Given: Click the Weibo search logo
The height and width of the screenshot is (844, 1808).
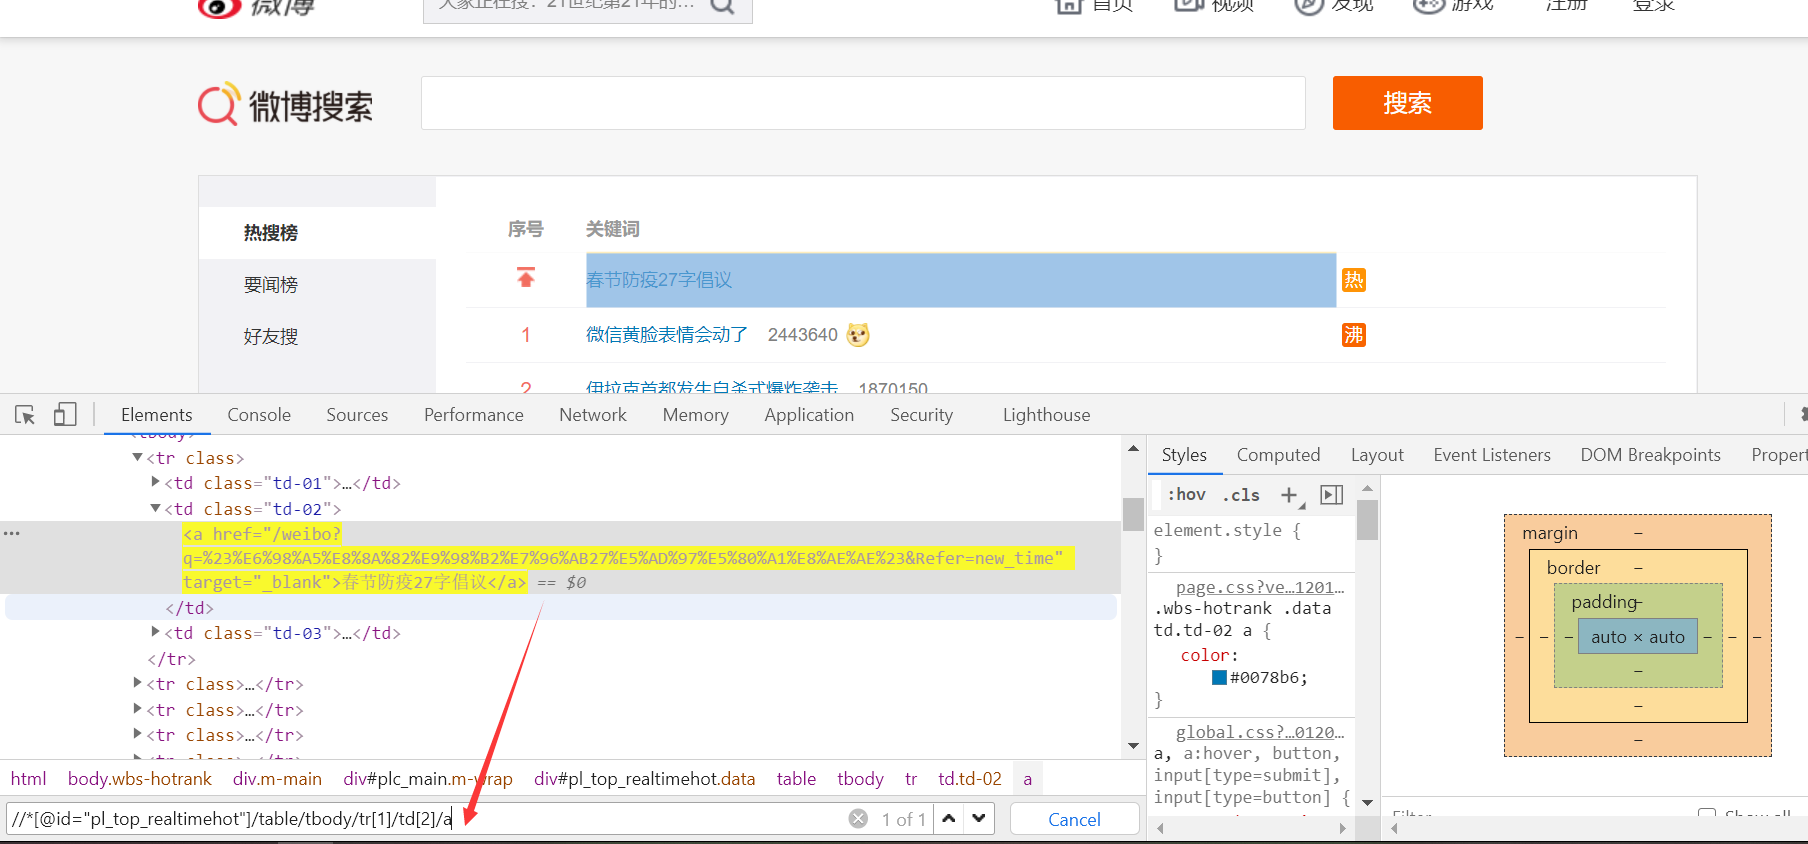Looking at the screenshot, I should [x=285, y=104].
